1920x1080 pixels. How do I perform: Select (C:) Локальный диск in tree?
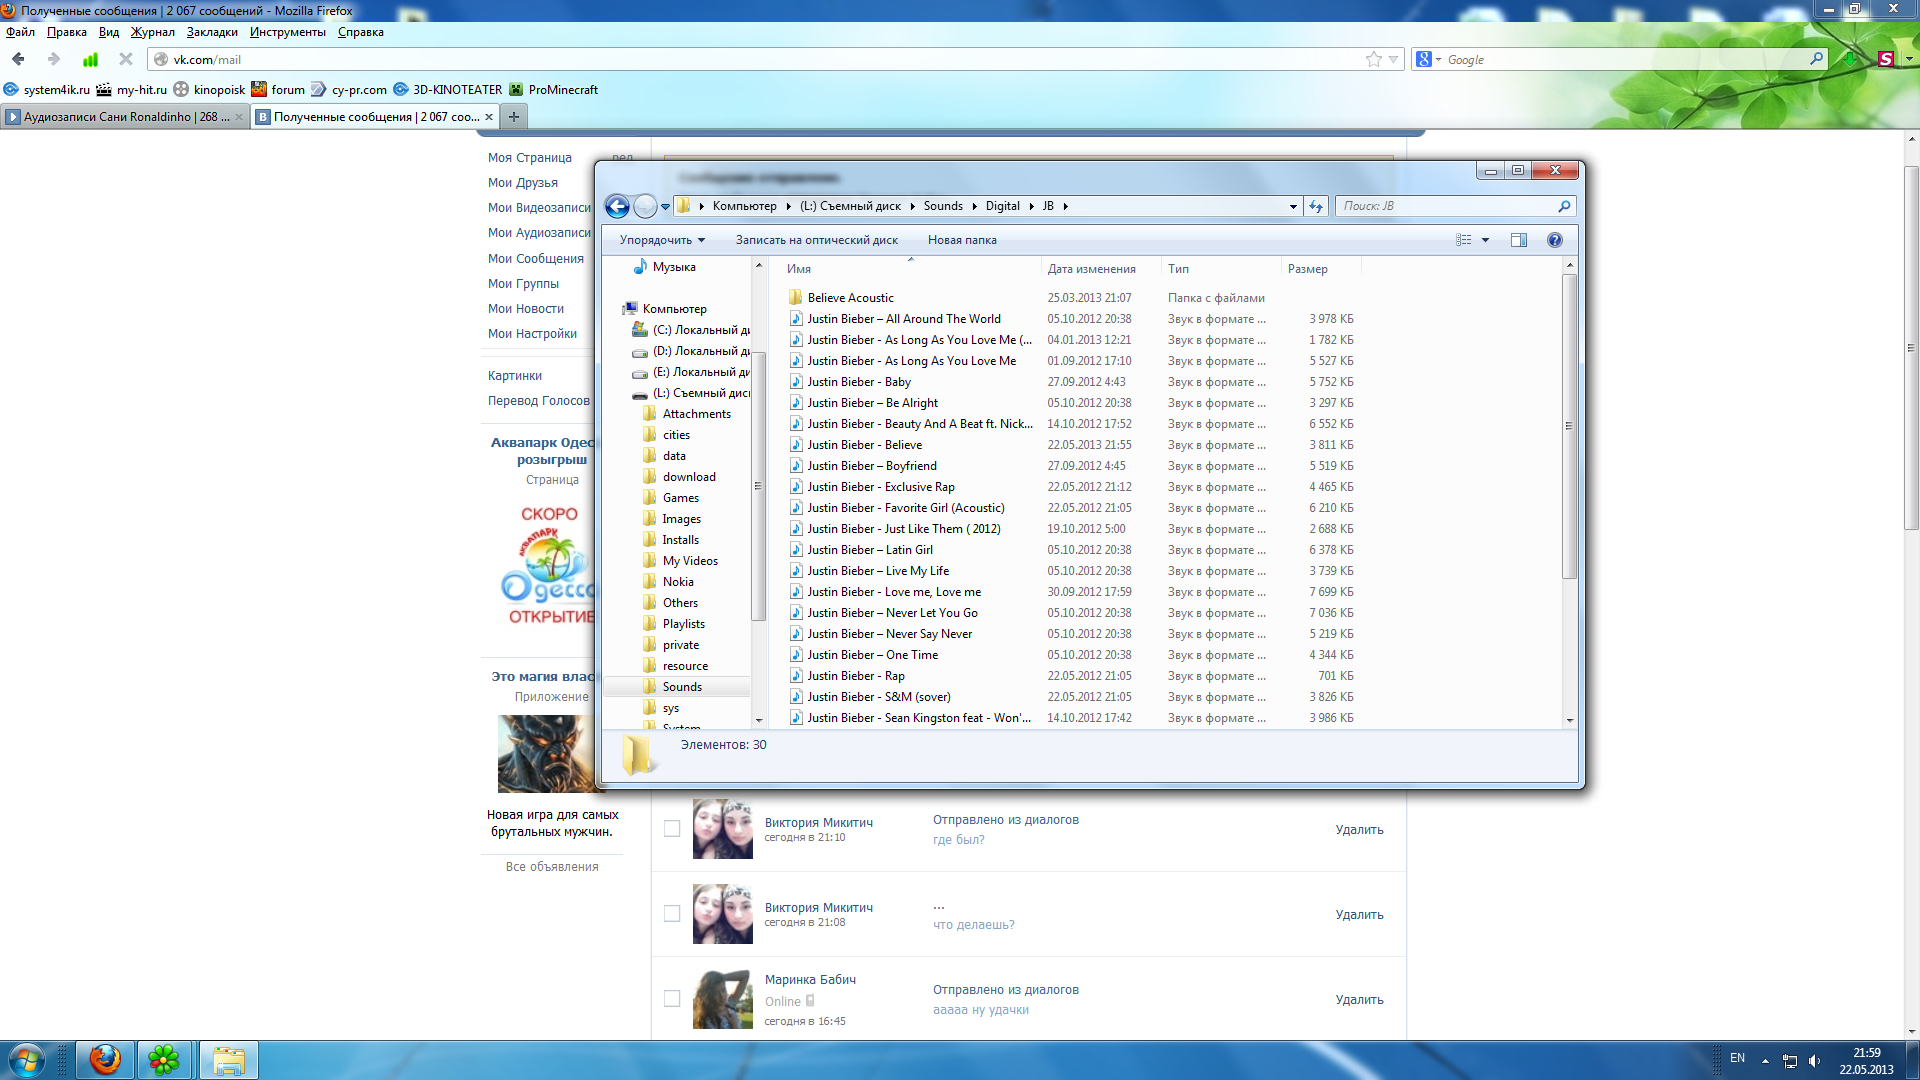(x=700, y=330)
